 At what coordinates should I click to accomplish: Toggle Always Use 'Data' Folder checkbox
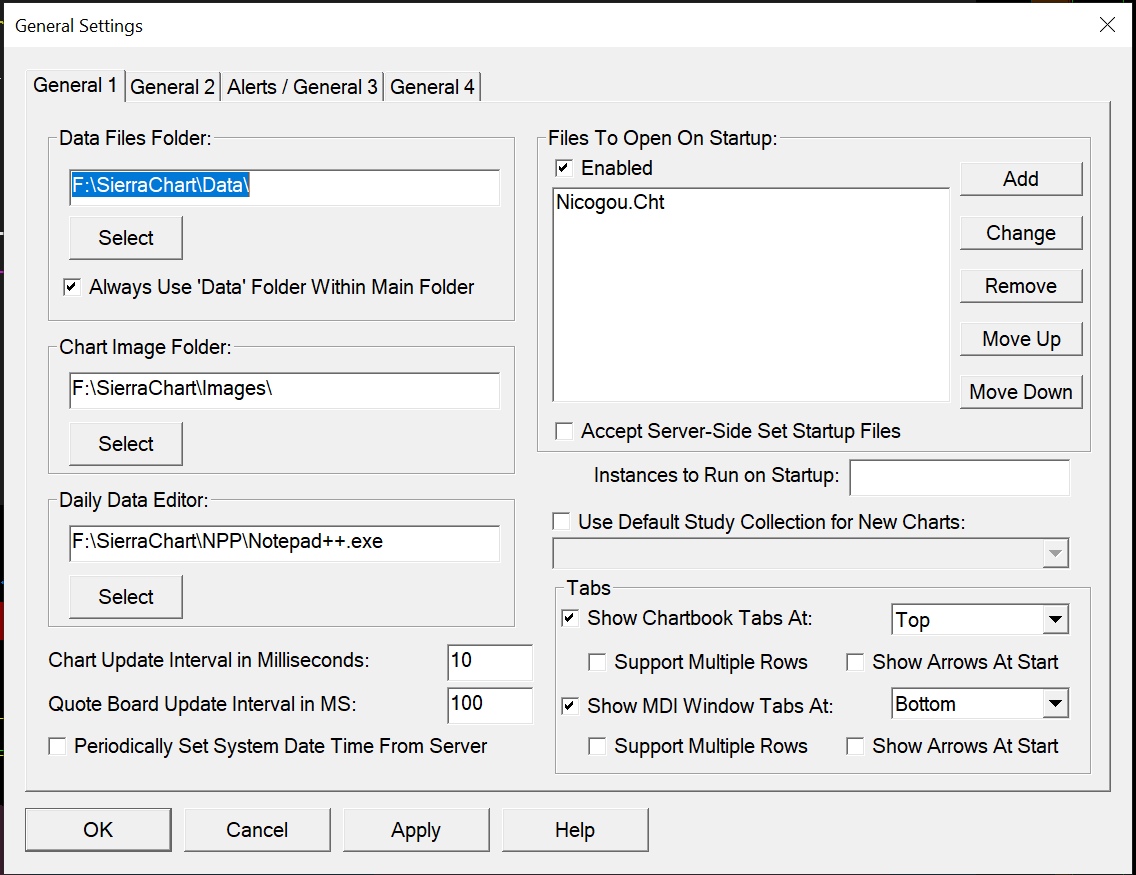coord(72,288)
